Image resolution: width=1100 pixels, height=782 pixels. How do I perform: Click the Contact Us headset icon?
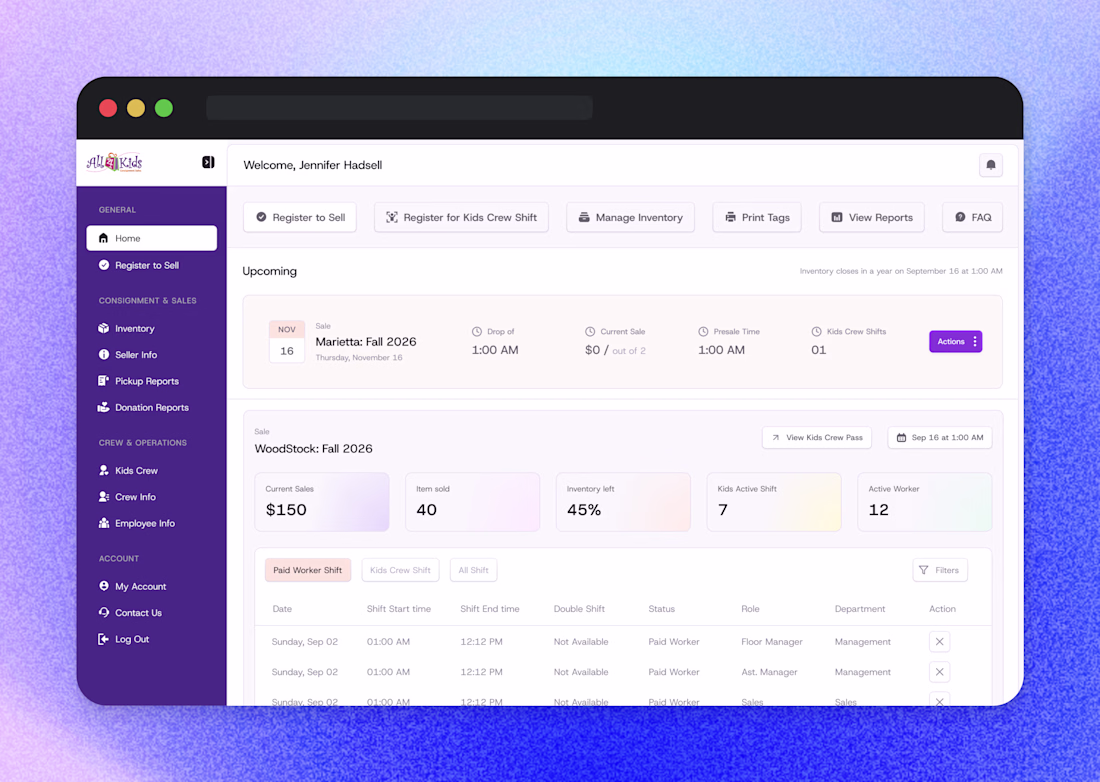pyautogui.click(x=104, y=612)
